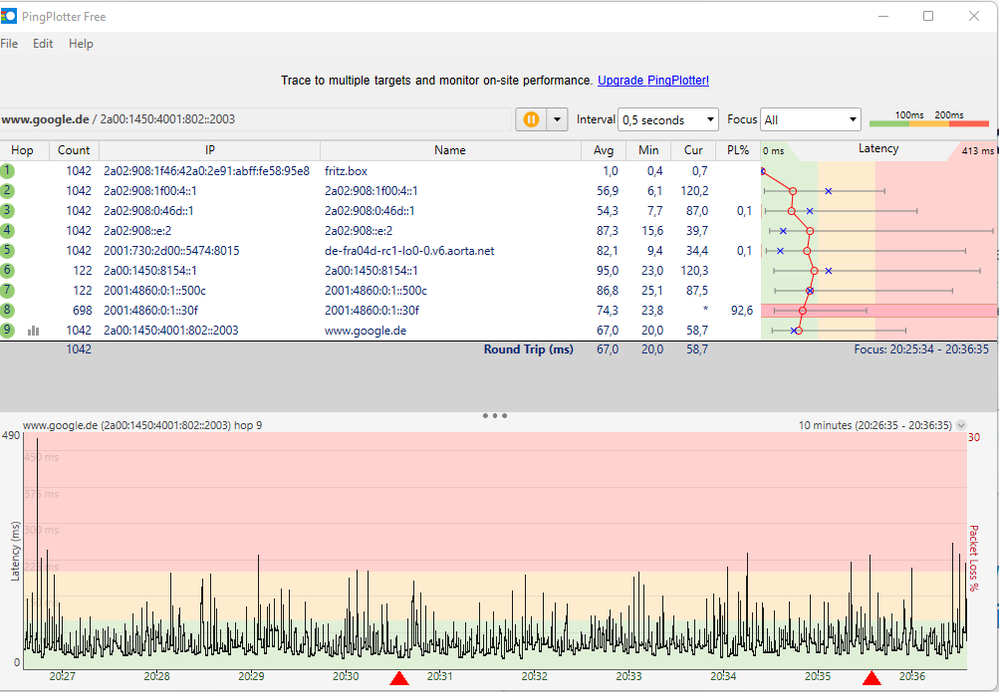
Task: Open the Help menu
Action: [x=81, y=44]
